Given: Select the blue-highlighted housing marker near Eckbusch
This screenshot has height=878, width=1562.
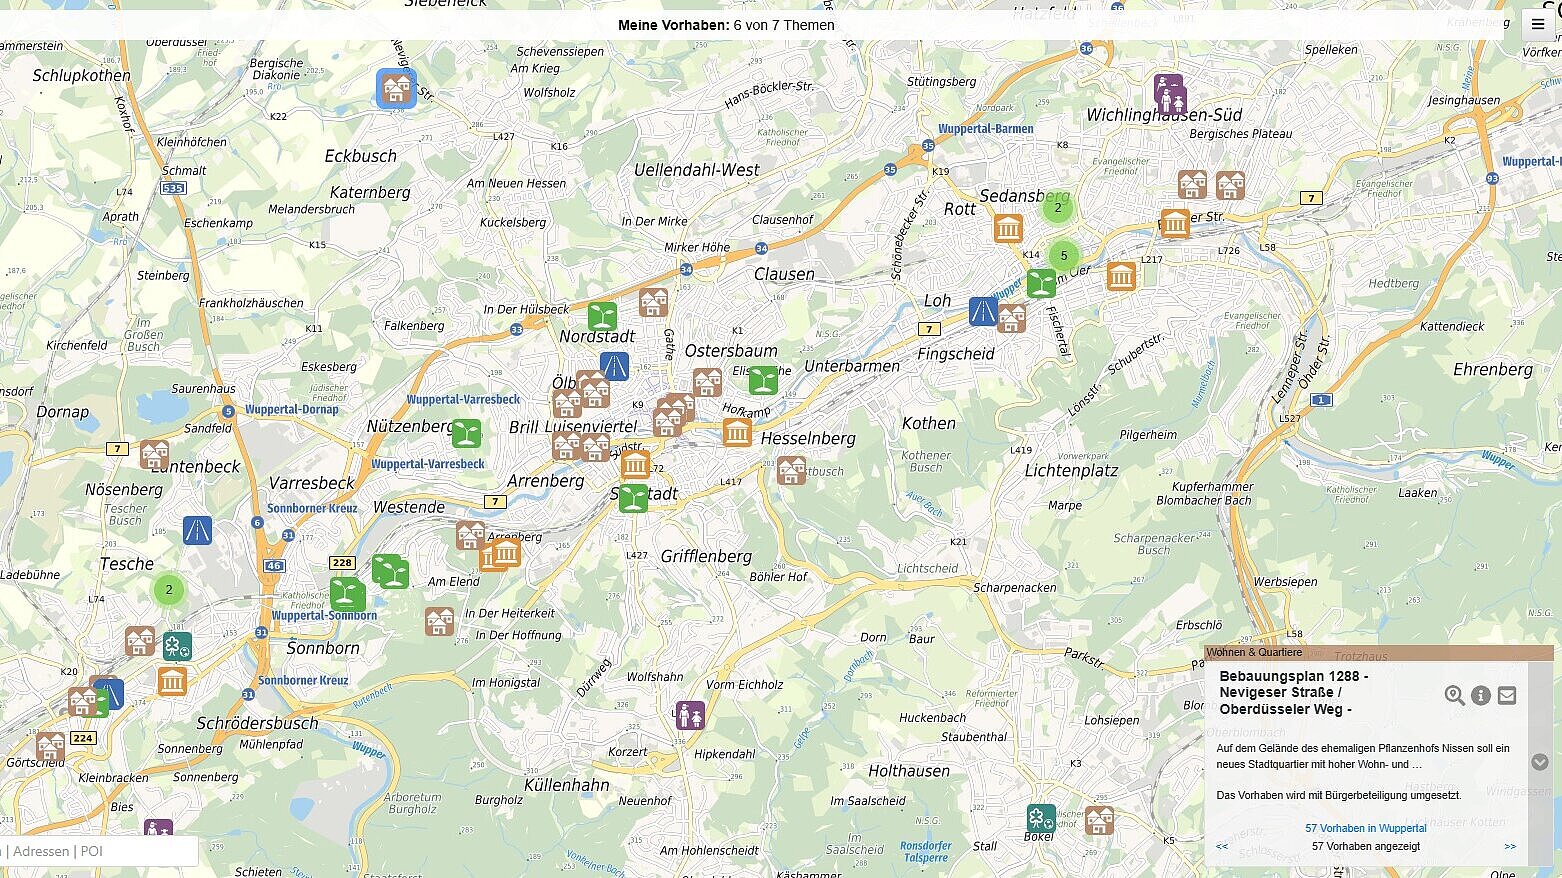Looking at the screenshot, I should pyautogui.click(x=396, y=88).
